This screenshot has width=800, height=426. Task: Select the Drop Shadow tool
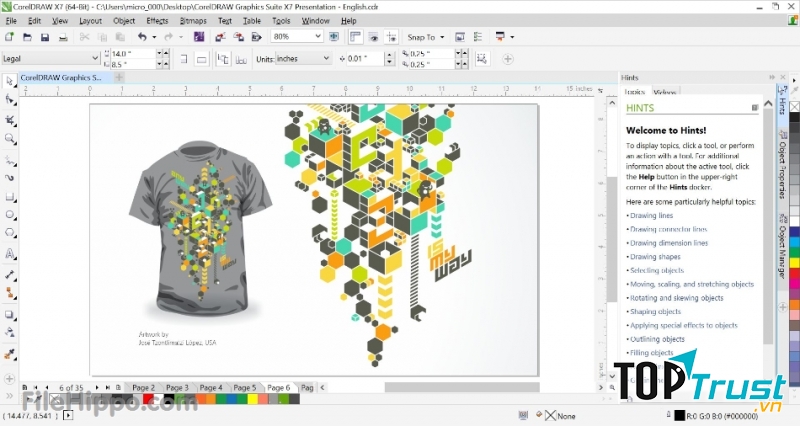pos(9,315)
